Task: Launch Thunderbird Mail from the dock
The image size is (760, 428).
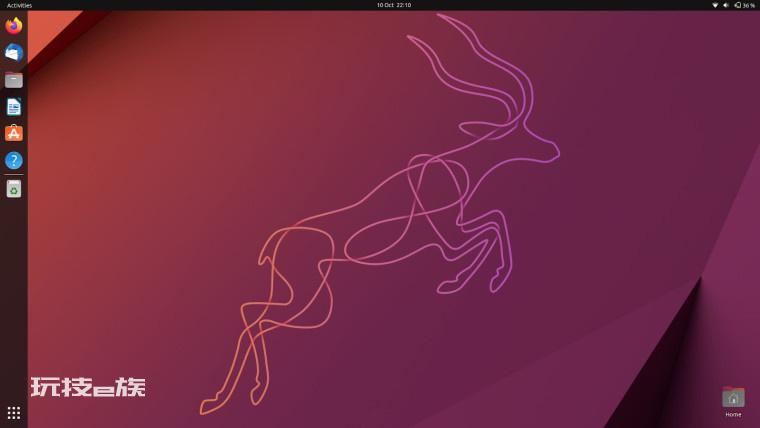Action: [x=14, y=52]
